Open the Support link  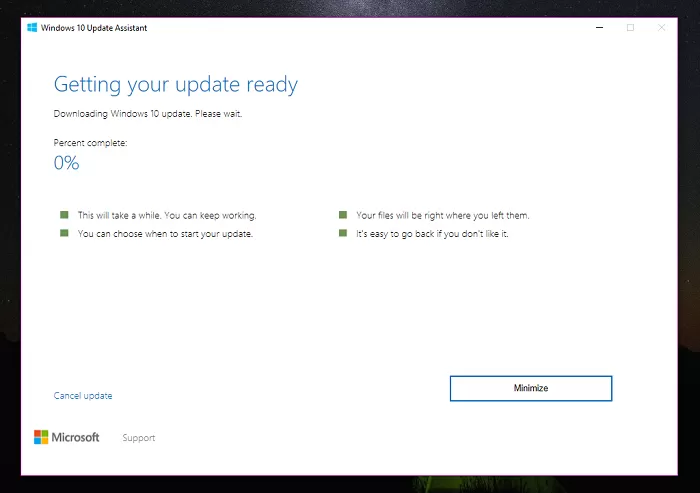tap(139, 438)
